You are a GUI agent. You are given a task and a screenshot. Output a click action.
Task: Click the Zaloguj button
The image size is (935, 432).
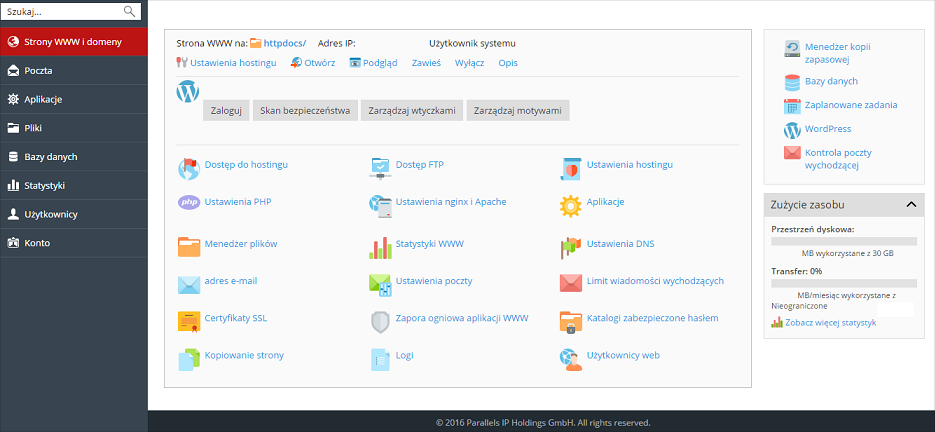(227, 110)
